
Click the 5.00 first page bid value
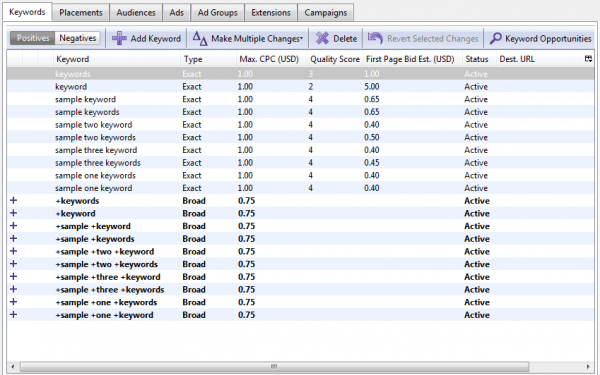(x=372, y=86)
